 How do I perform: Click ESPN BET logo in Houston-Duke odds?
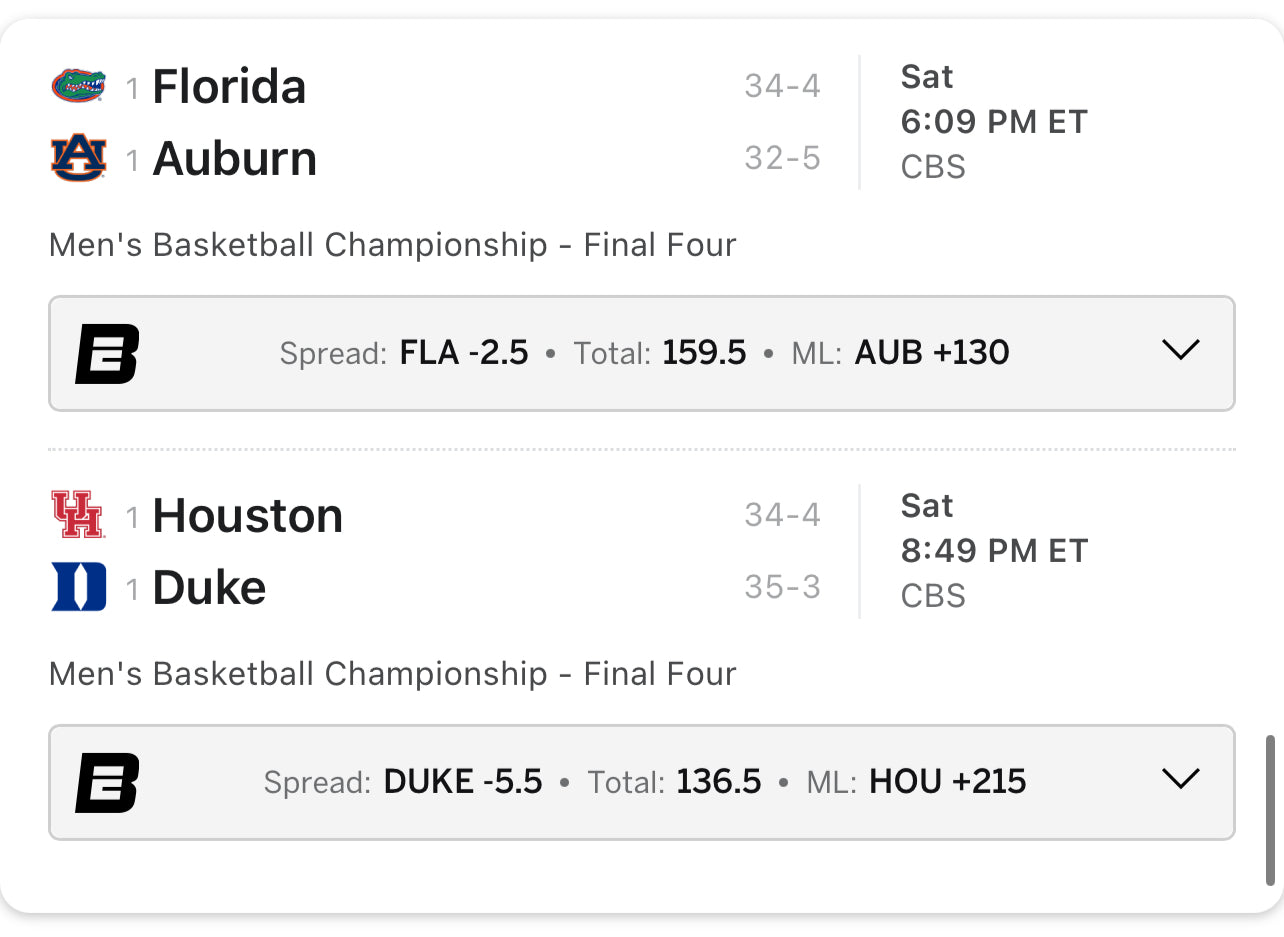[107, 783]
